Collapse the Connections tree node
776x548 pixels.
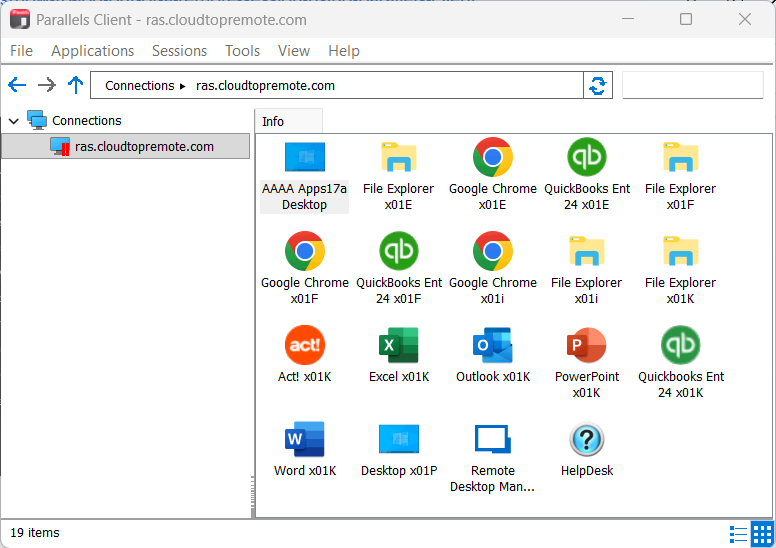[x=14, y=121]
